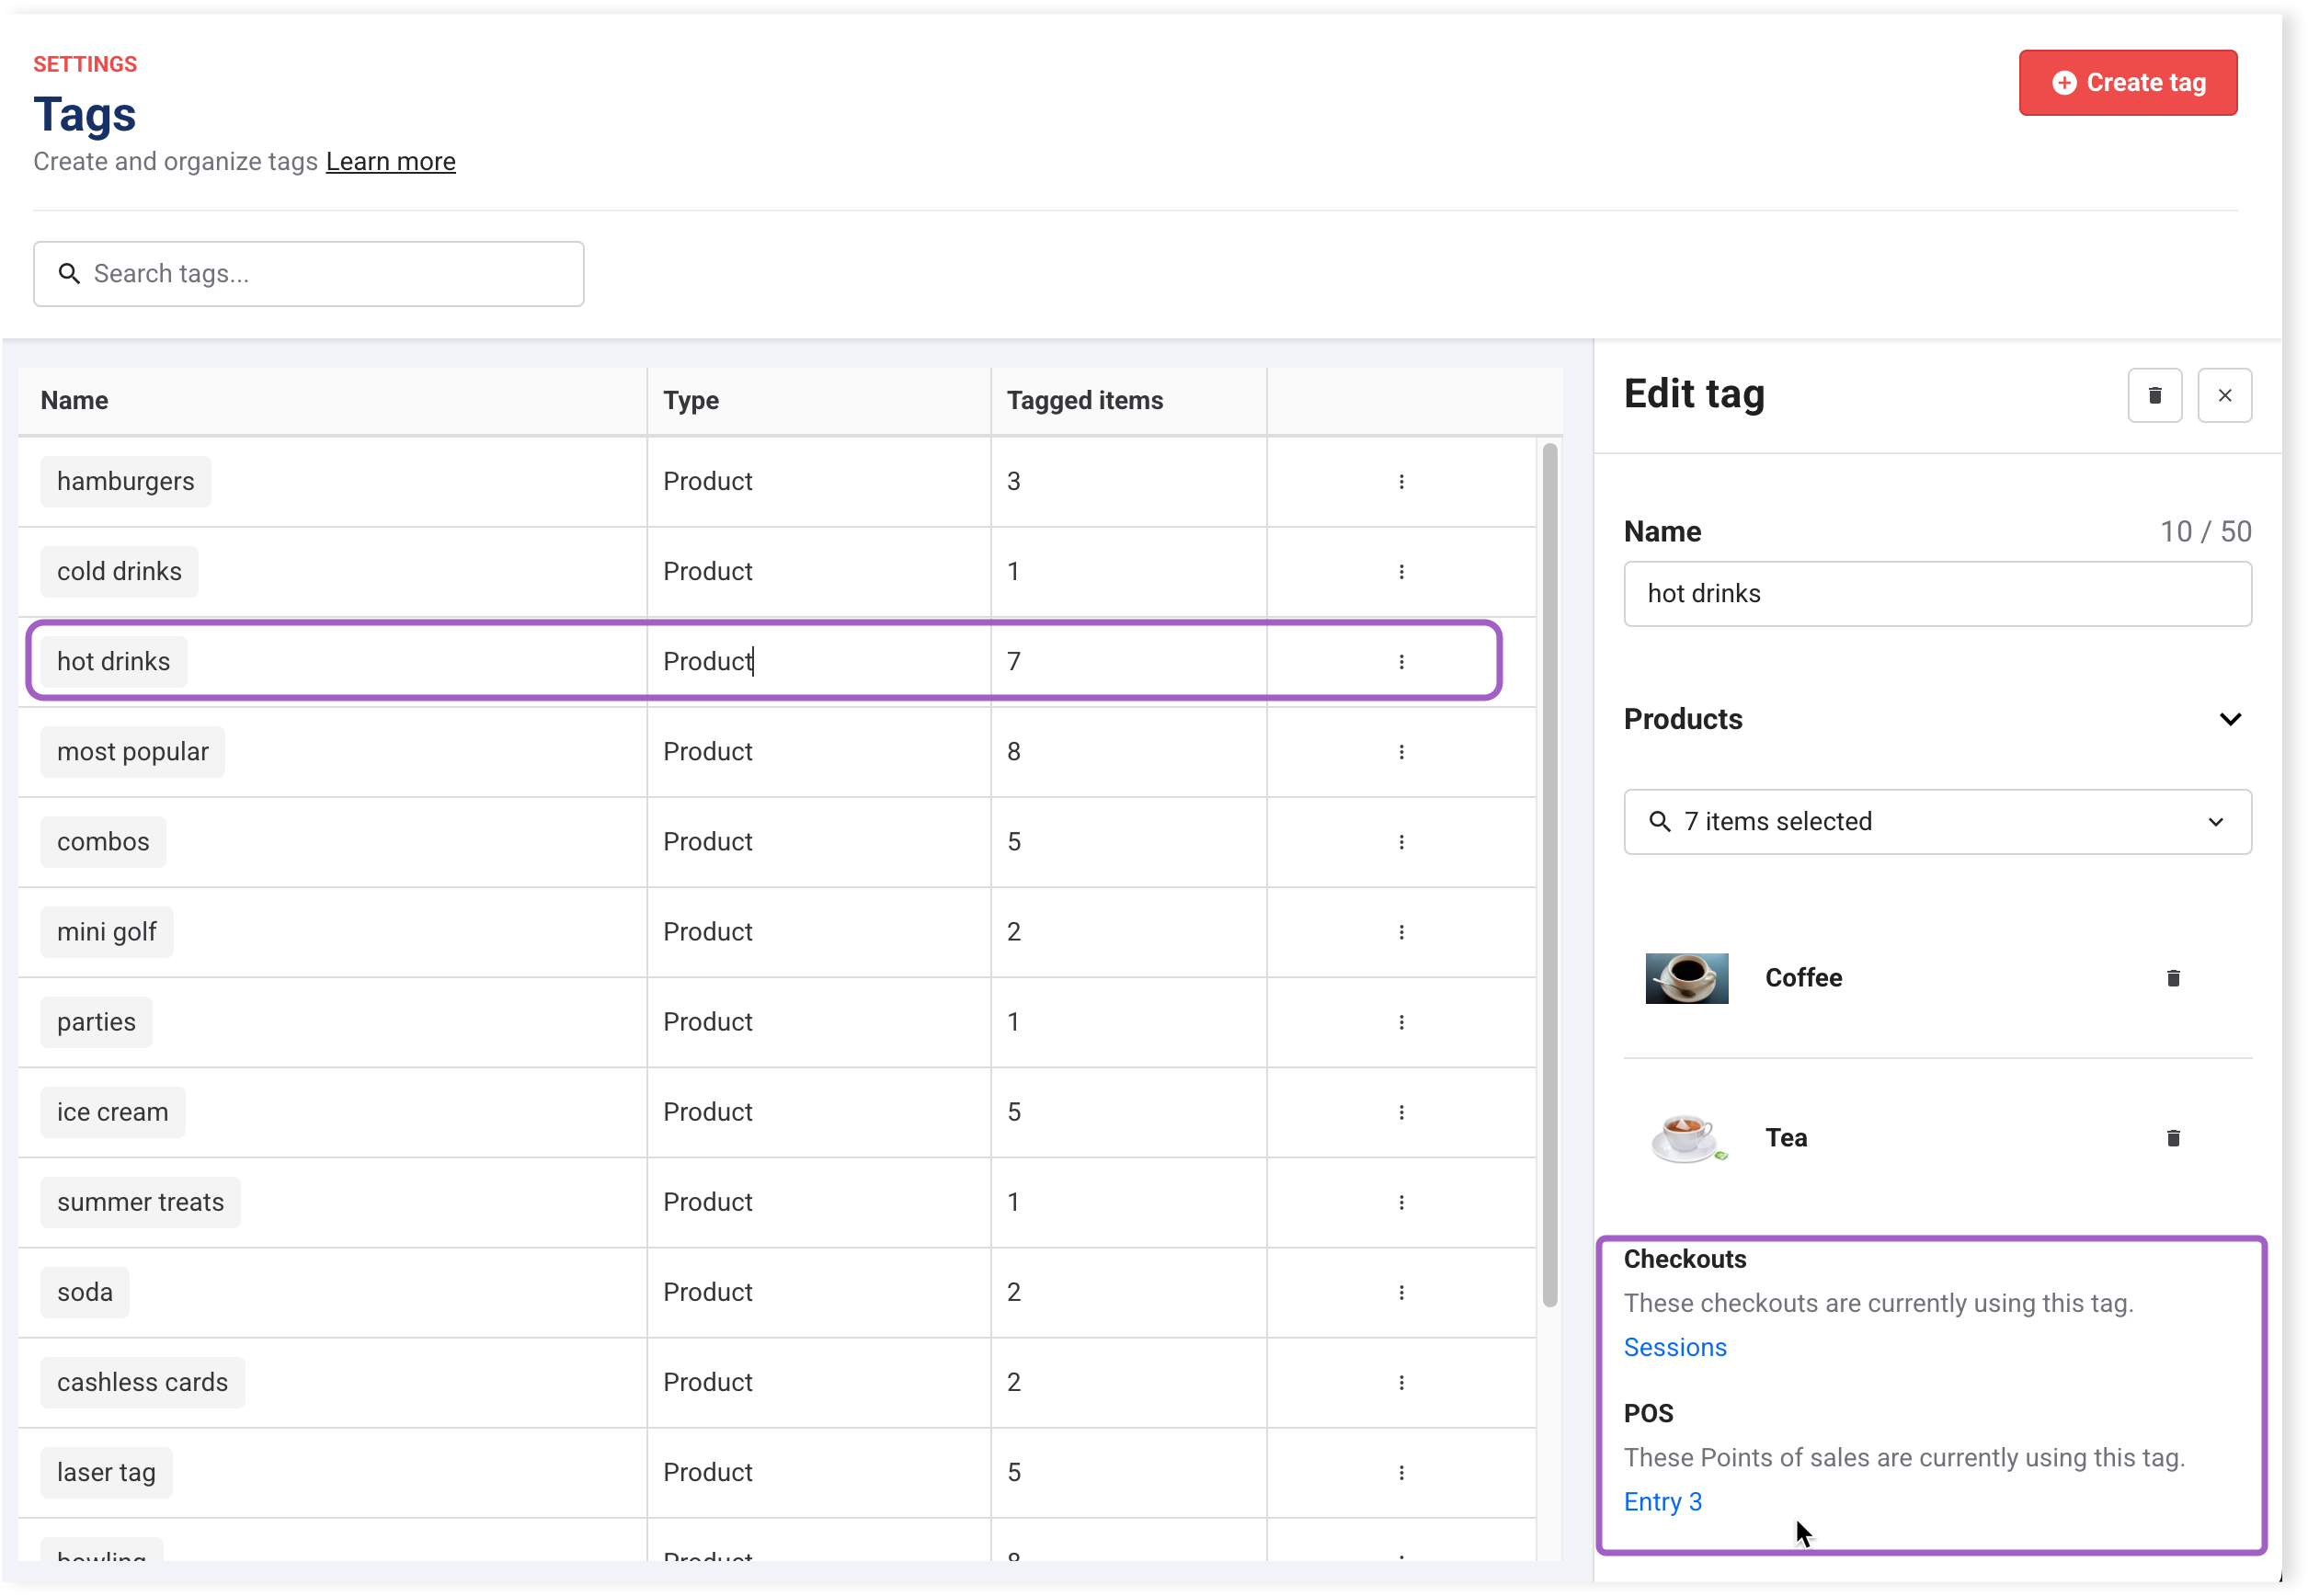Open kebab menu for mini golf row
Viewport: 2308px width, 1596px height.
[x=1401, y=932]
